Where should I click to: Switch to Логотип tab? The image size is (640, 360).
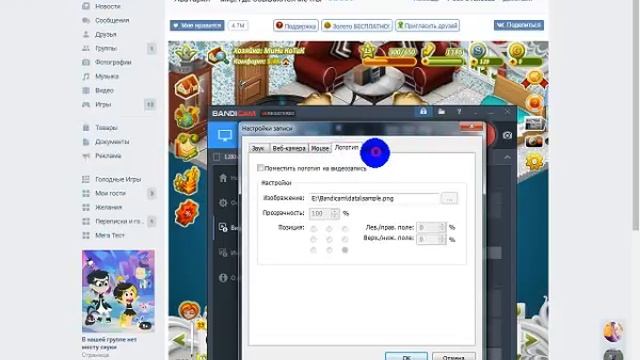coord(346,147)
